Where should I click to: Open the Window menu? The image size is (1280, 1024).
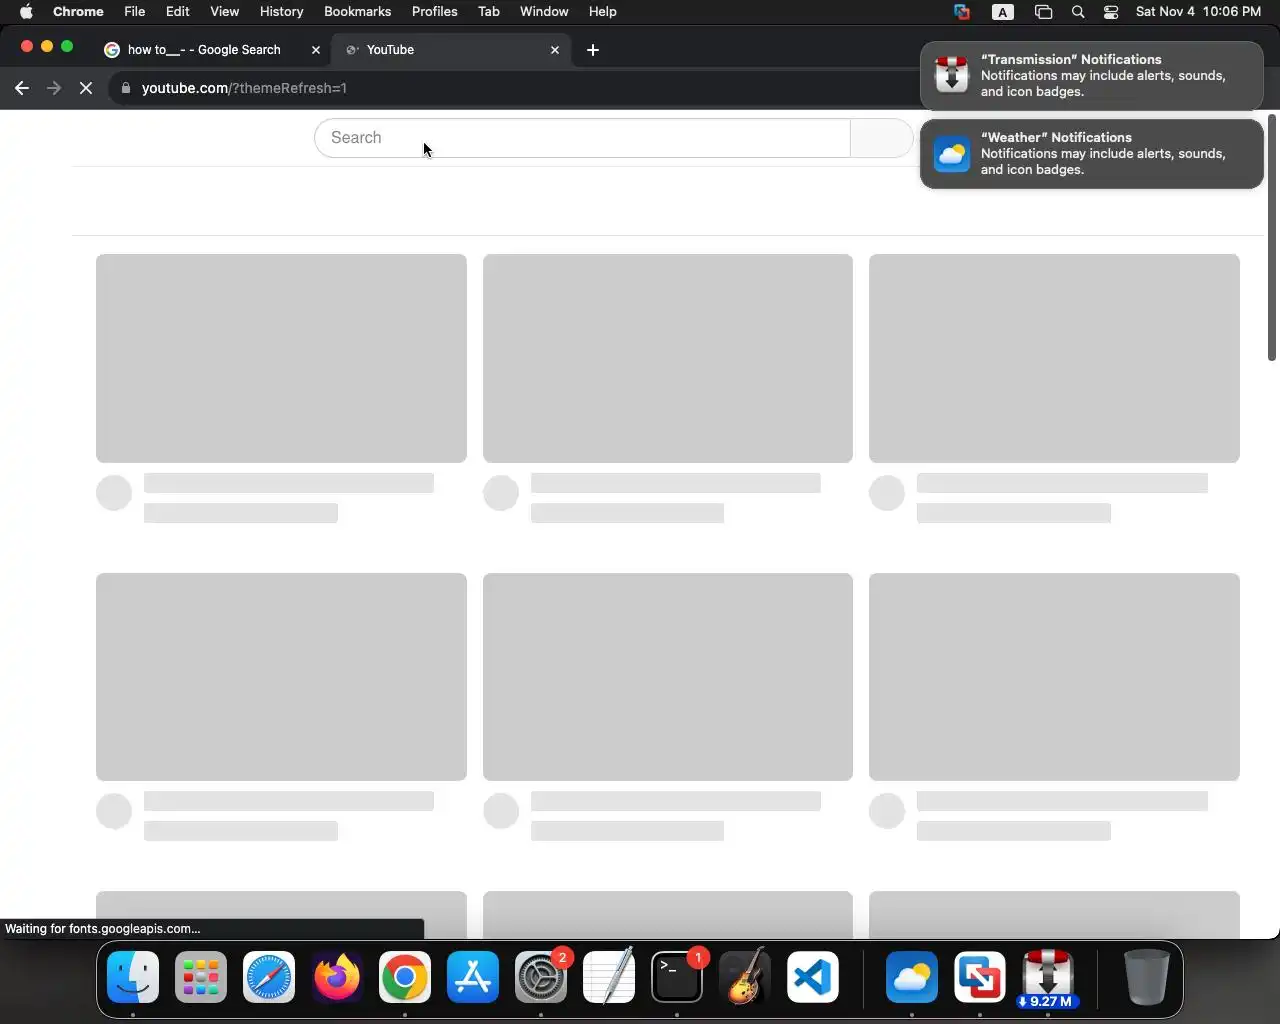545,12
